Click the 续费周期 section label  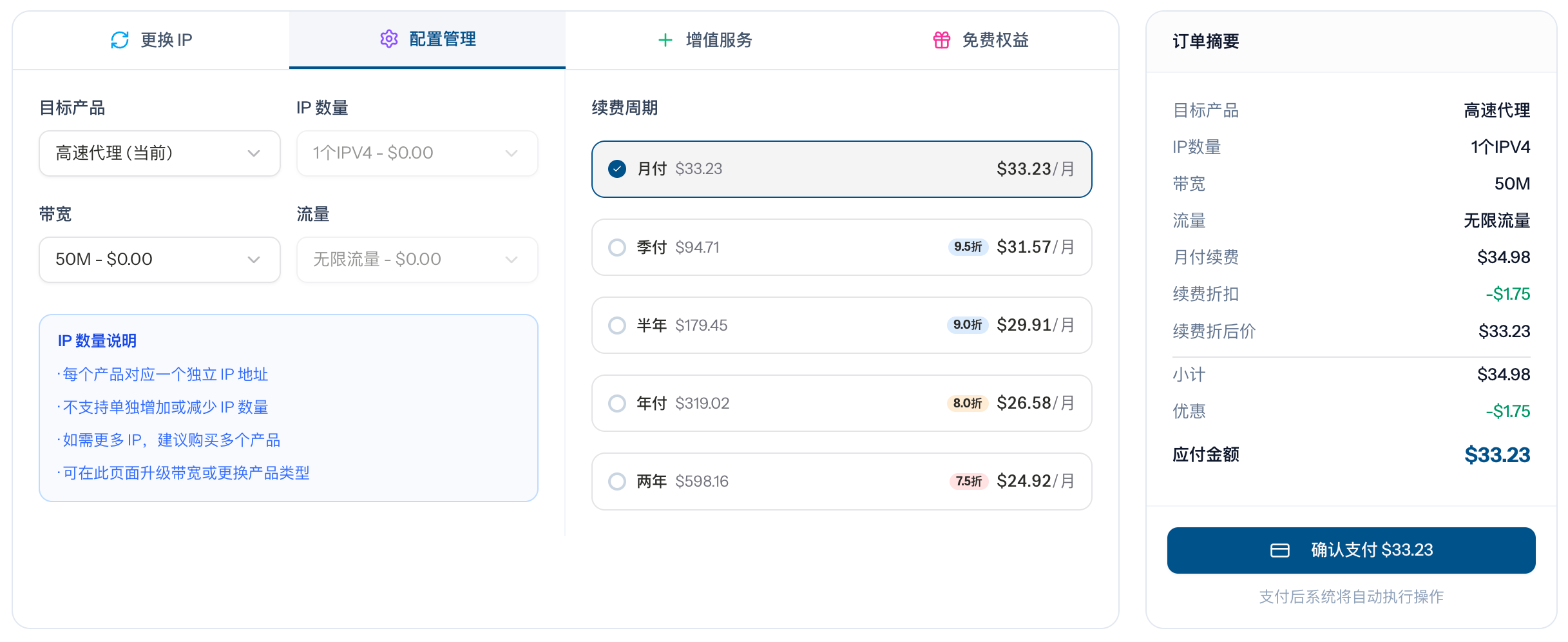tap(625, 108)
